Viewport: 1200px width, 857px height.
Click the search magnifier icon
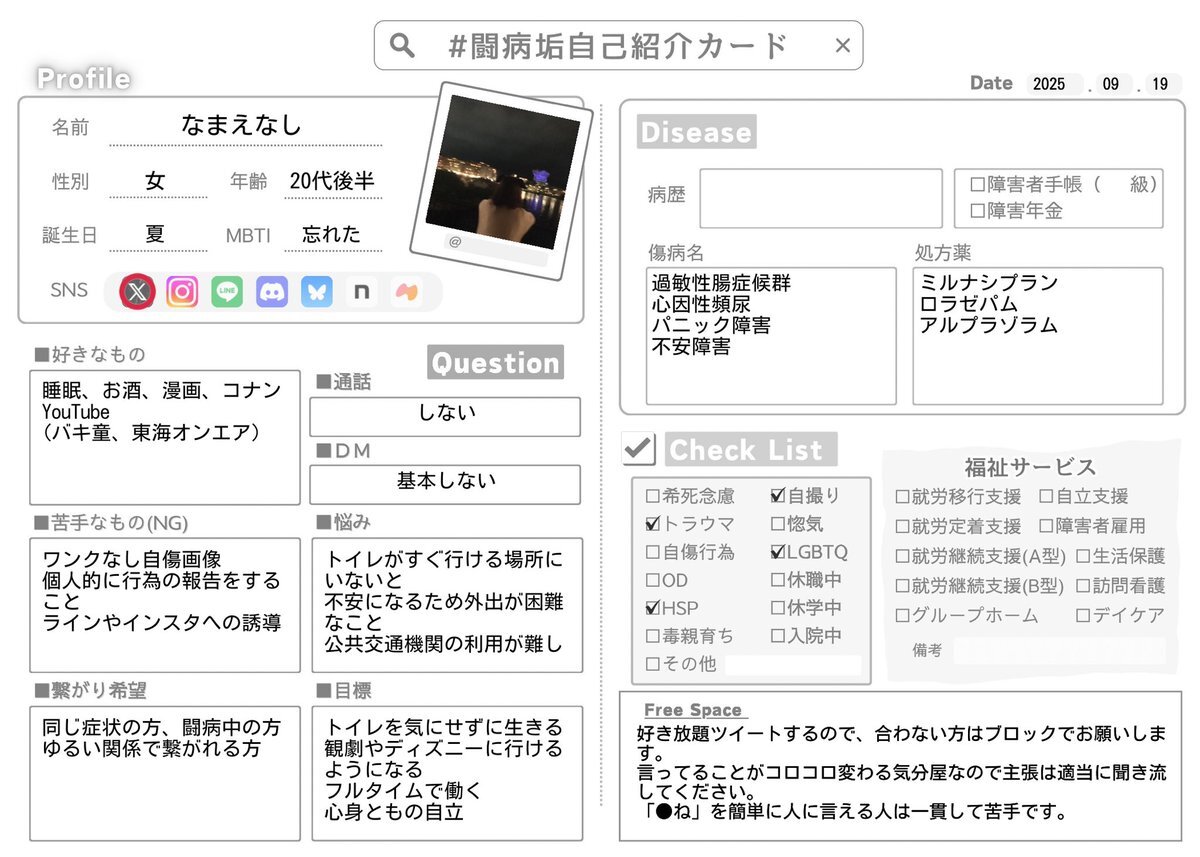coord(402,45)
